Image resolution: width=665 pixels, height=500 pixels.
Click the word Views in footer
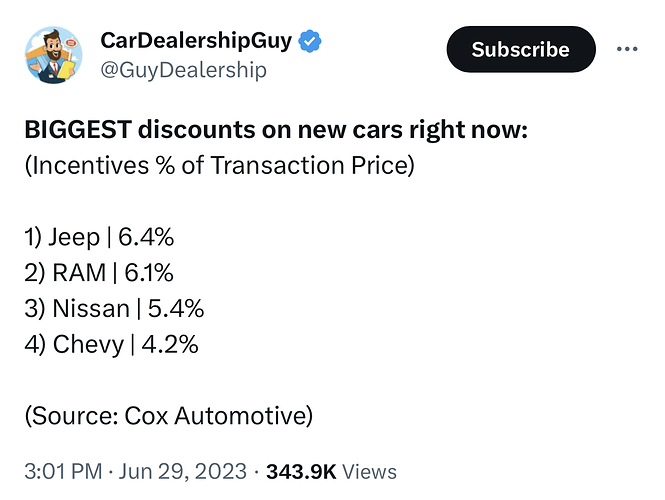click(369, 471)
